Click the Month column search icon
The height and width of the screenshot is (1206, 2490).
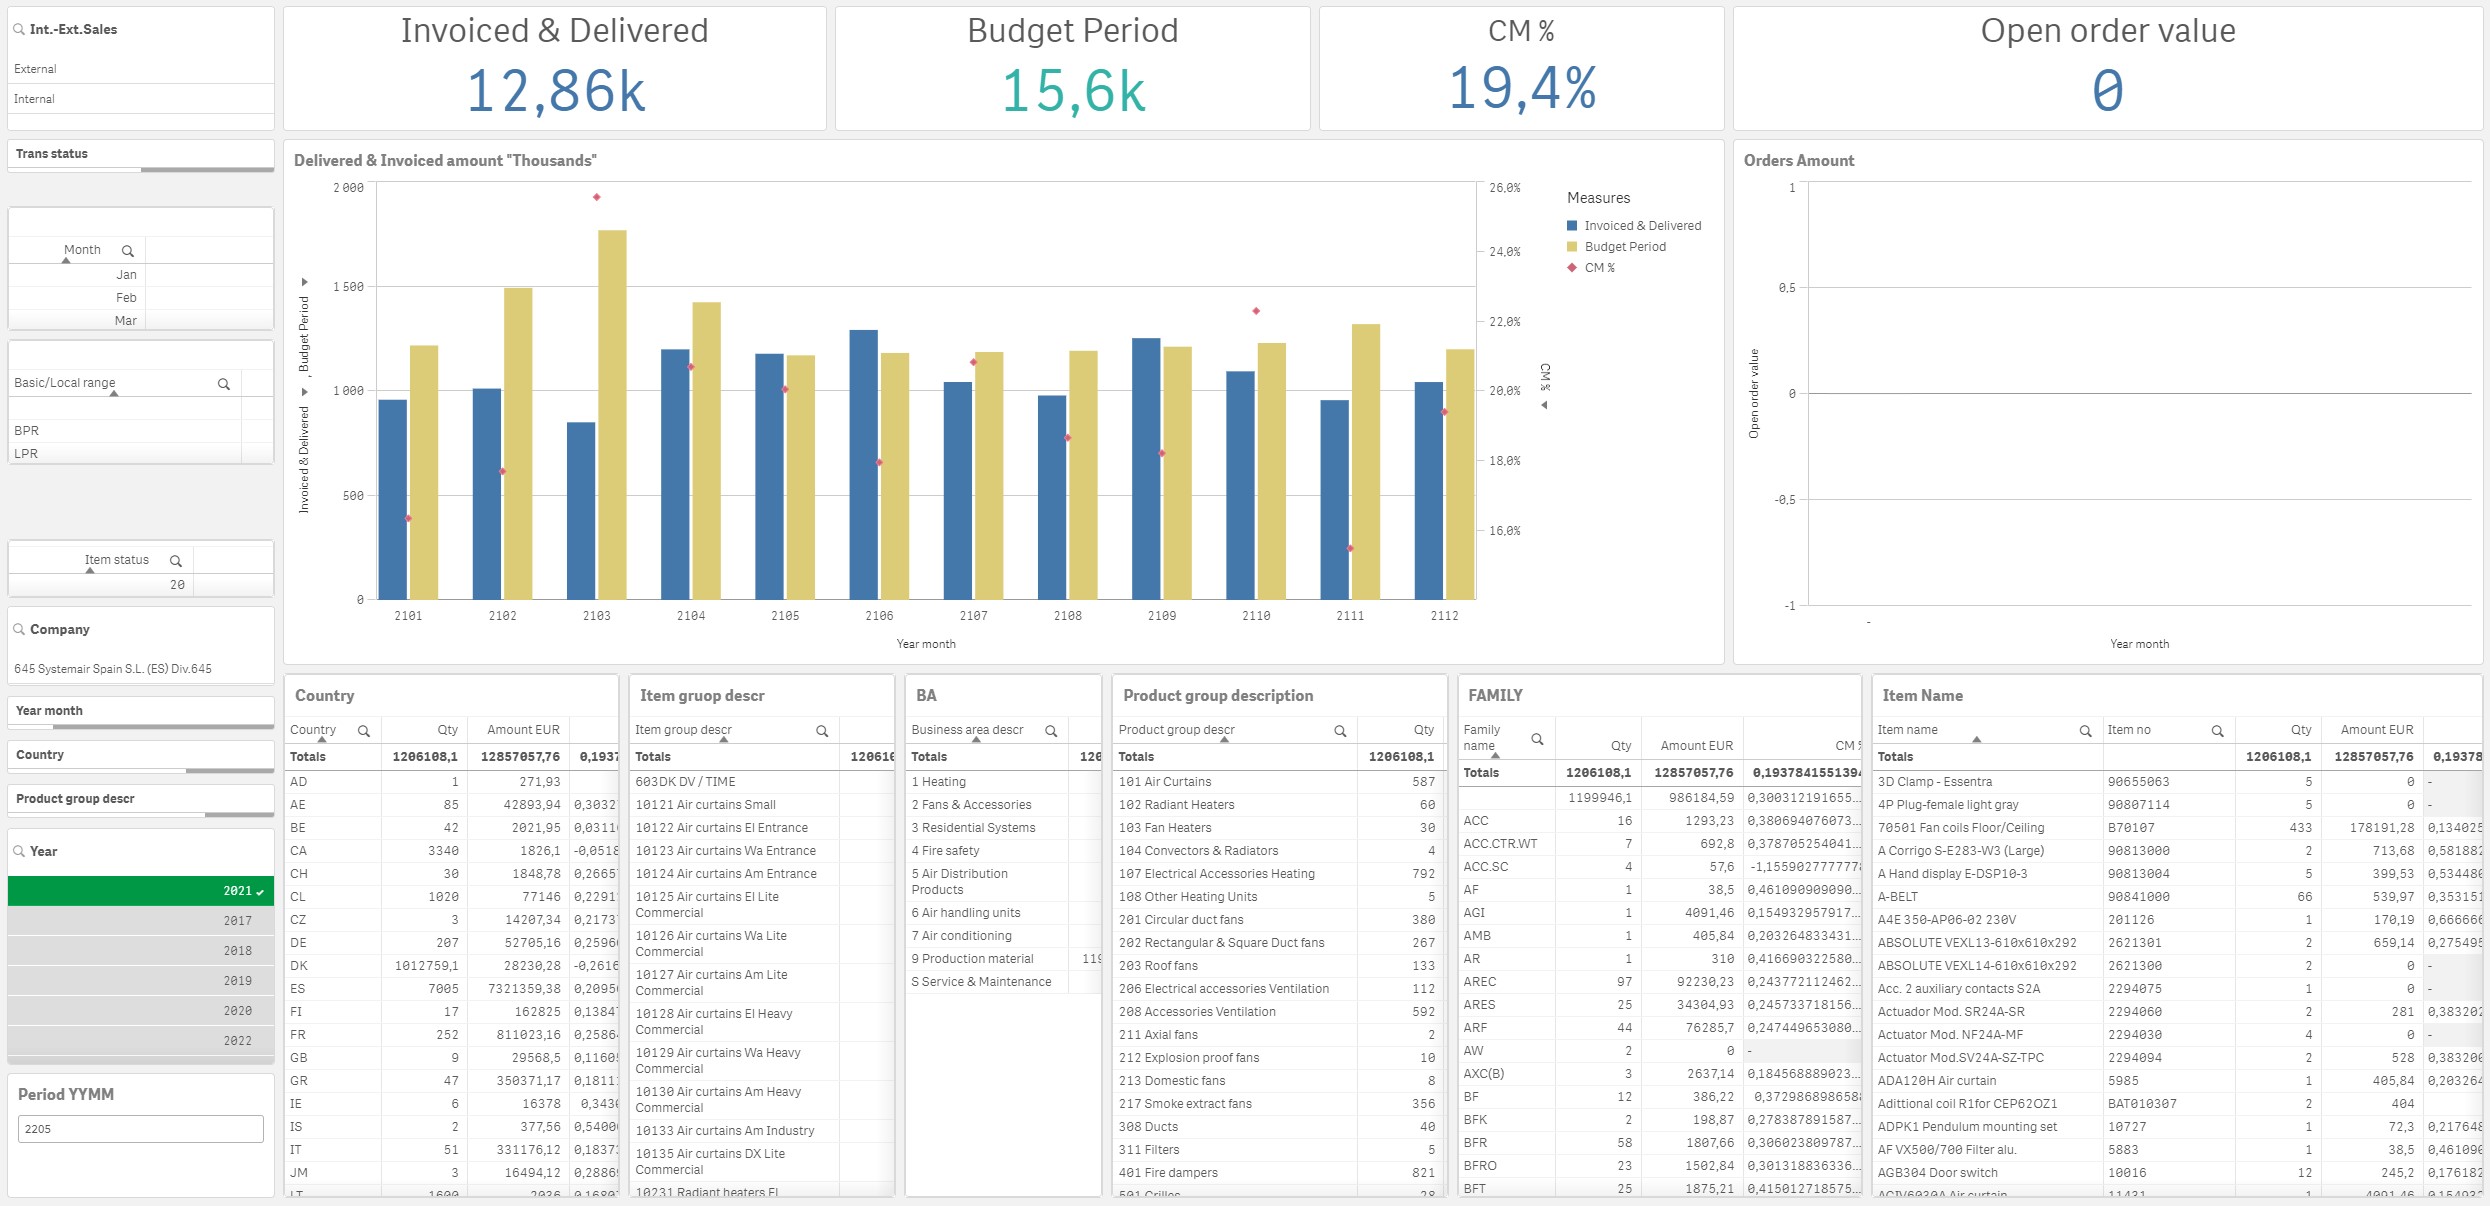point(128,251)
